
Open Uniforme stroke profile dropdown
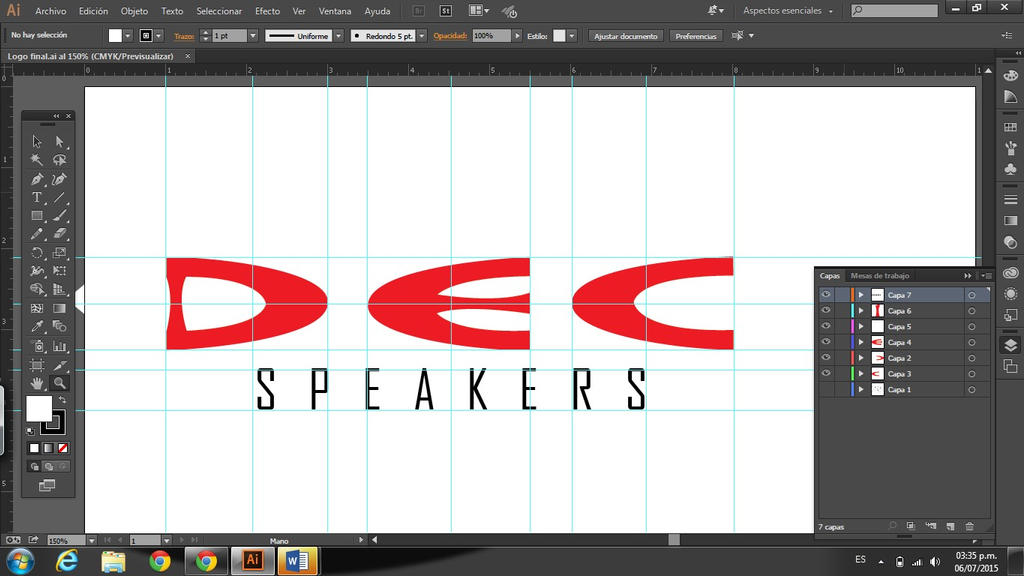[338, 36]
